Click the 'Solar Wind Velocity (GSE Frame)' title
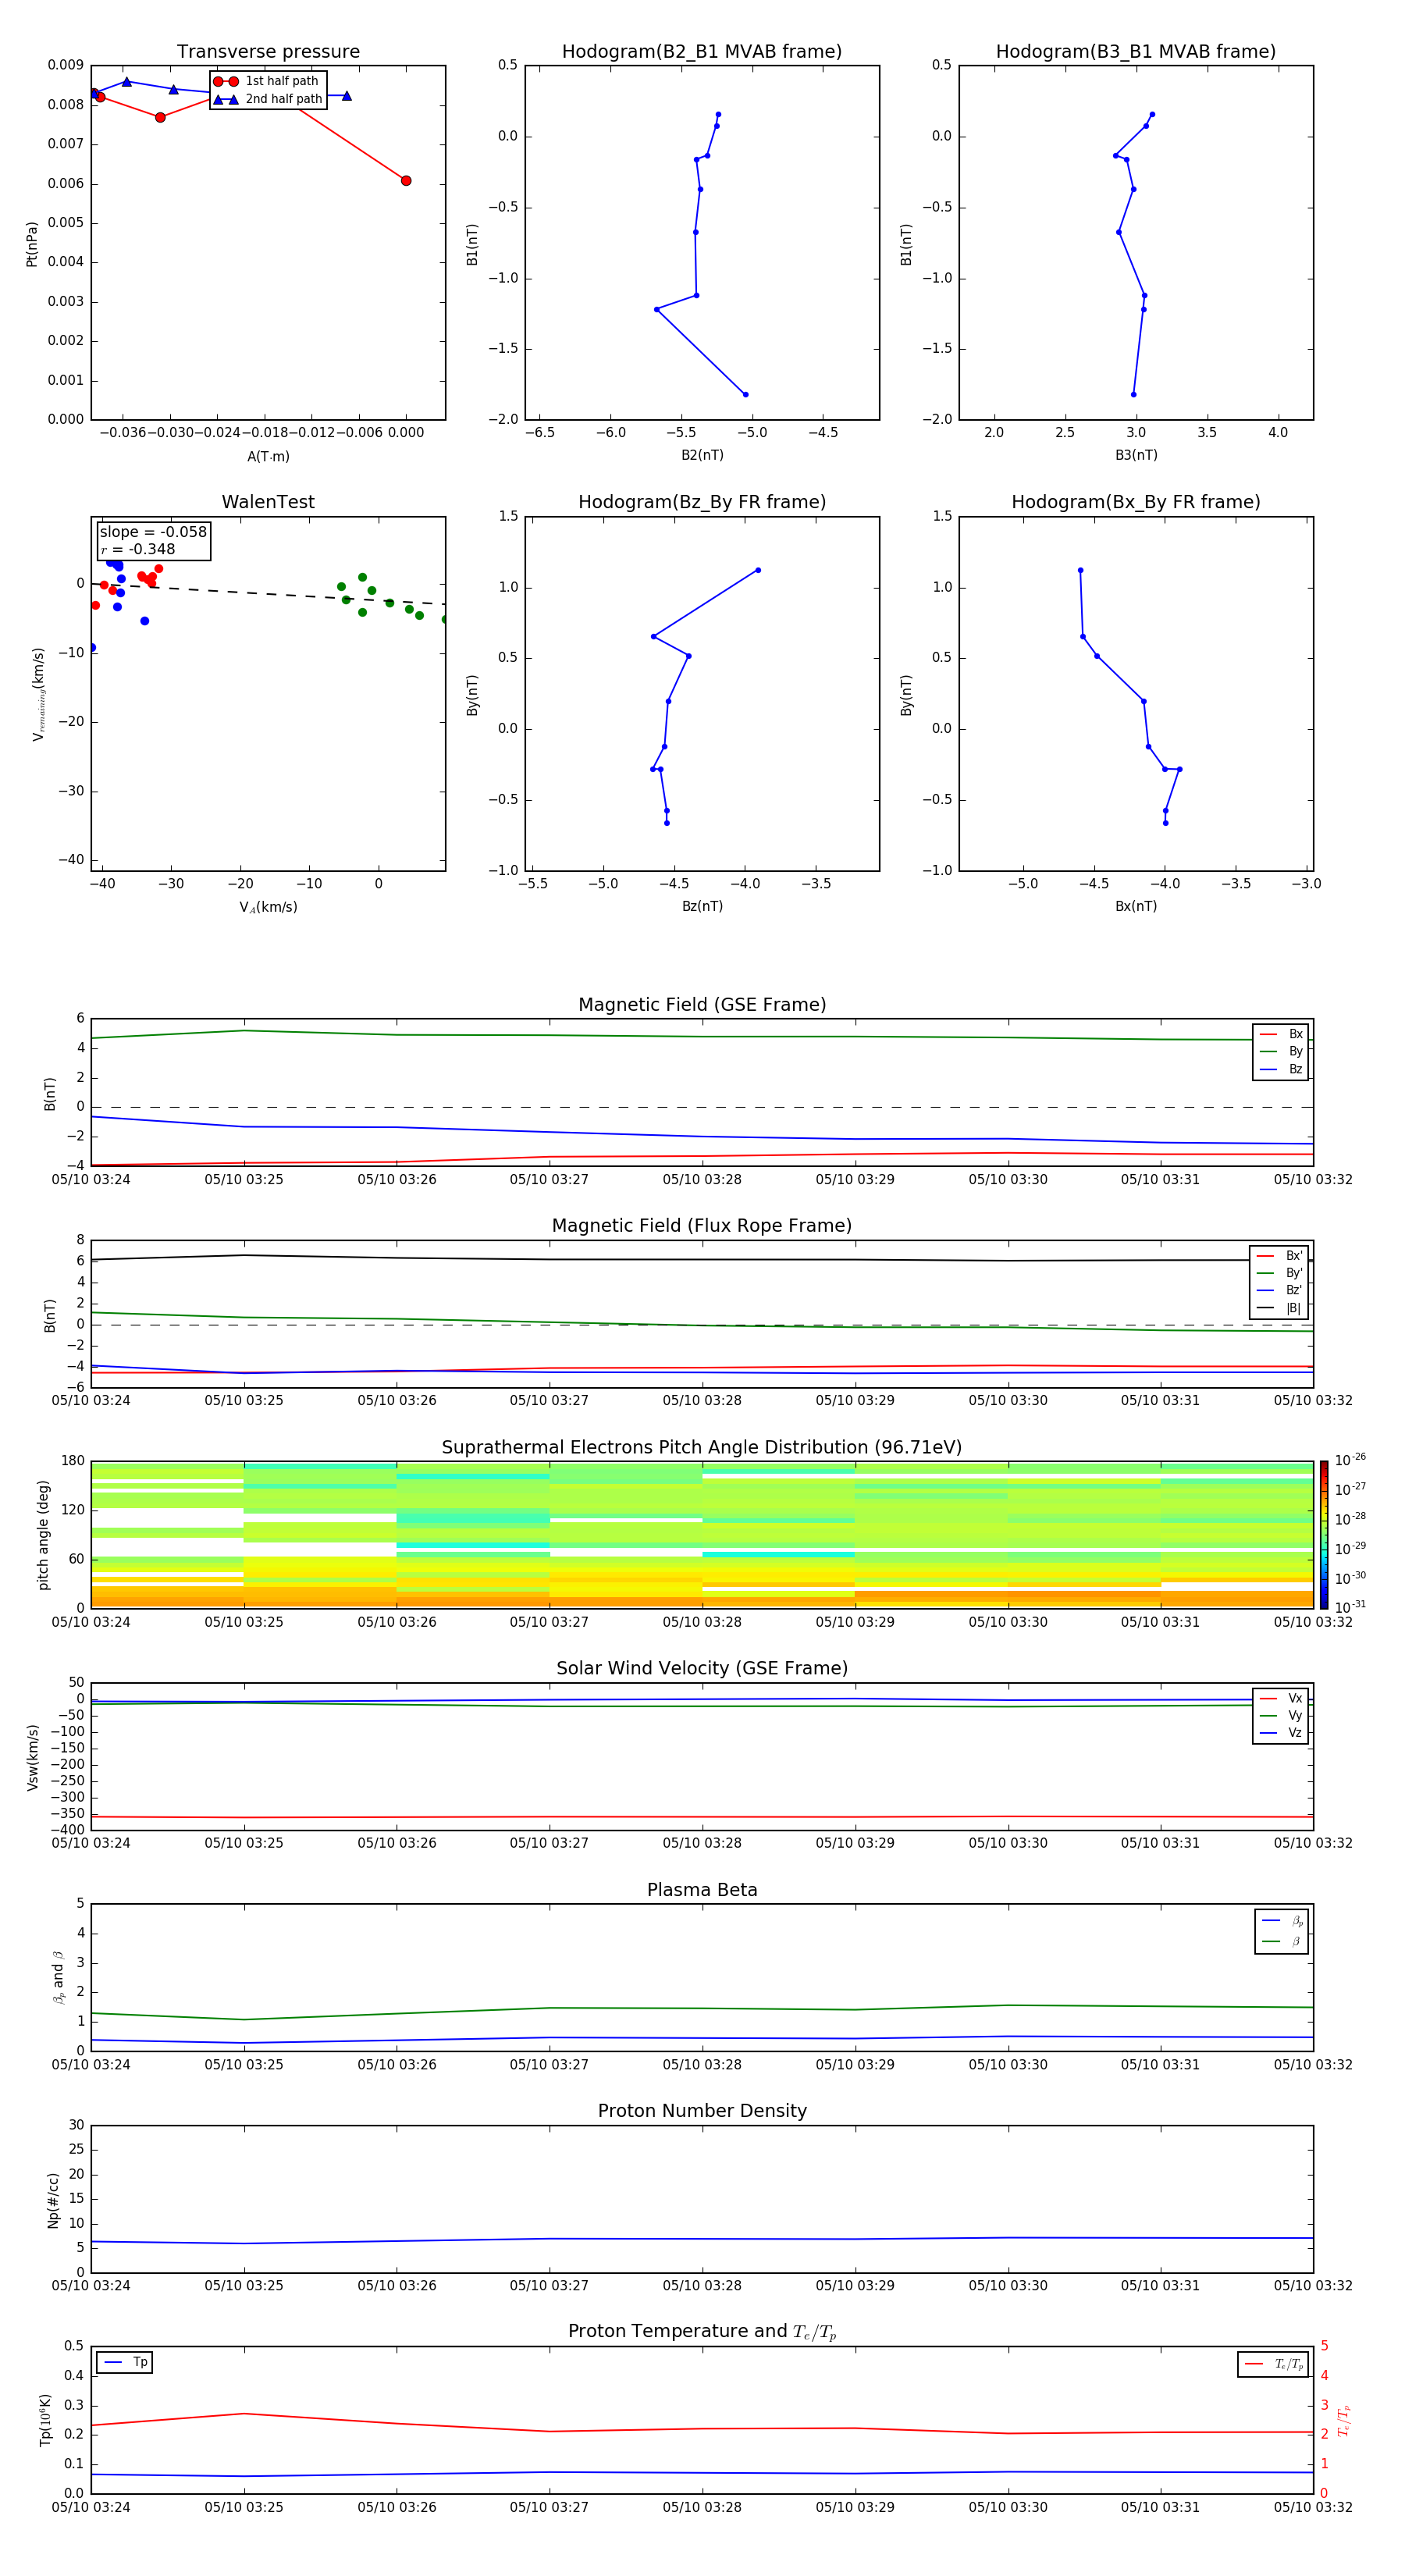 [702, 1668]
